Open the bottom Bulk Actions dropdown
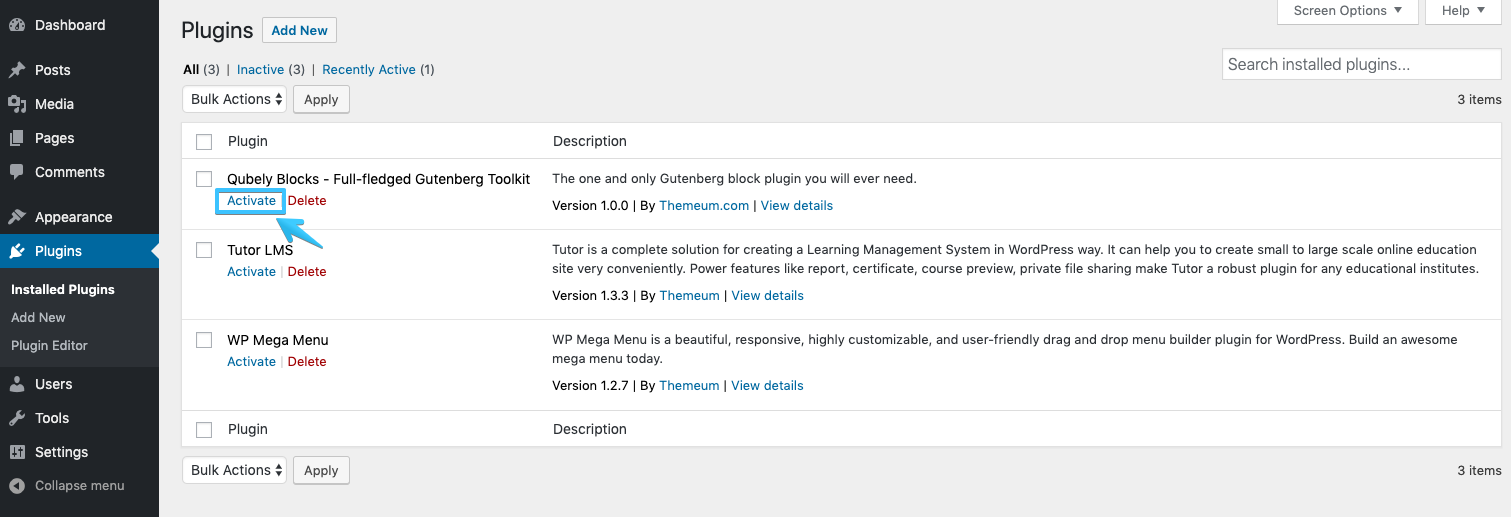Image resolution: width=1511 pixels, height=517 pixels. pos(234,470)
